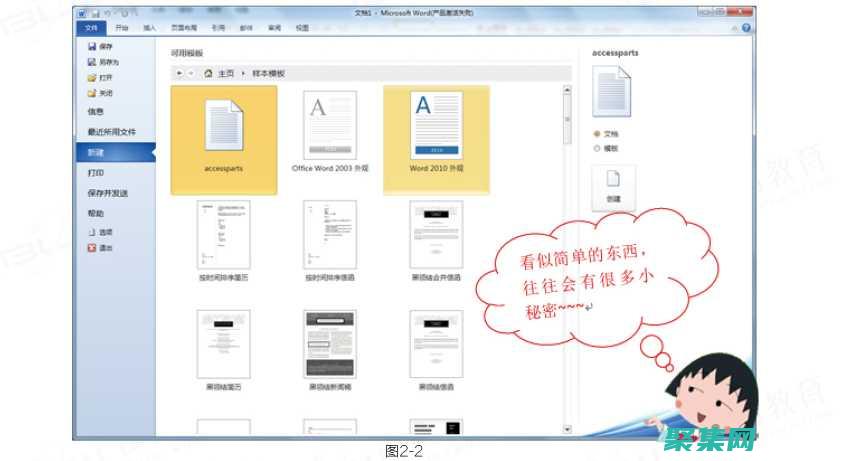844x461 pixels.
Task: Open 帮助 (Help) in the sidebar
Action: coord(95,213)
